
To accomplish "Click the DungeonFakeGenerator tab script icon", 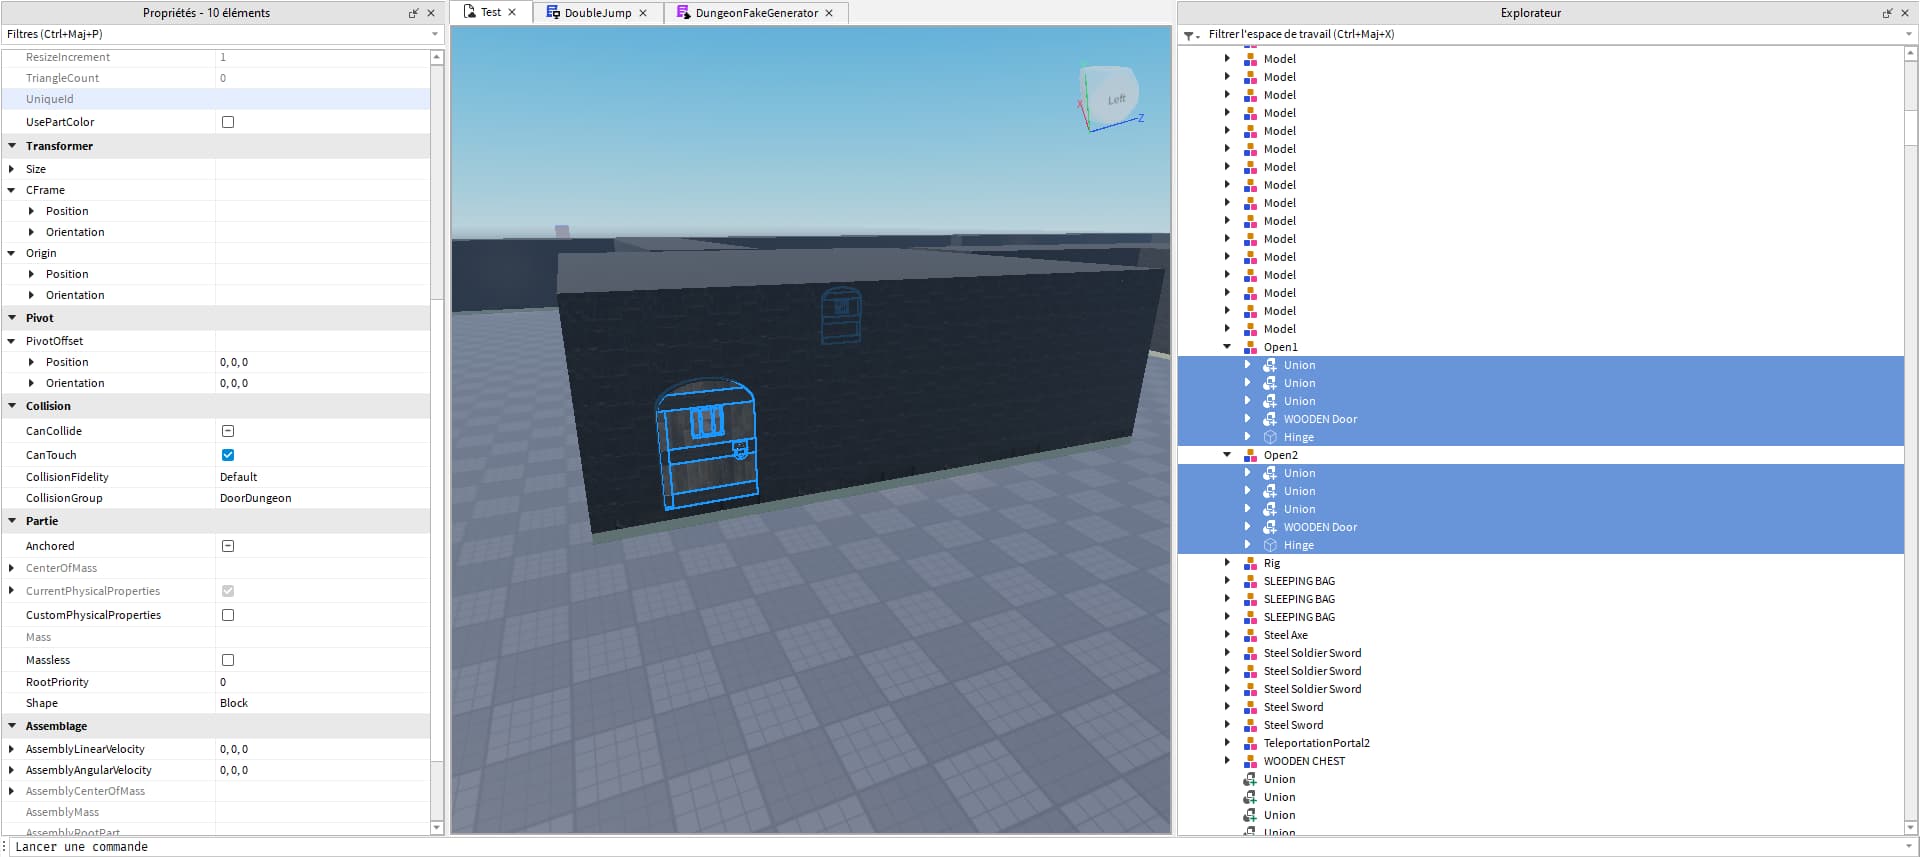I will tap(683, 12).
